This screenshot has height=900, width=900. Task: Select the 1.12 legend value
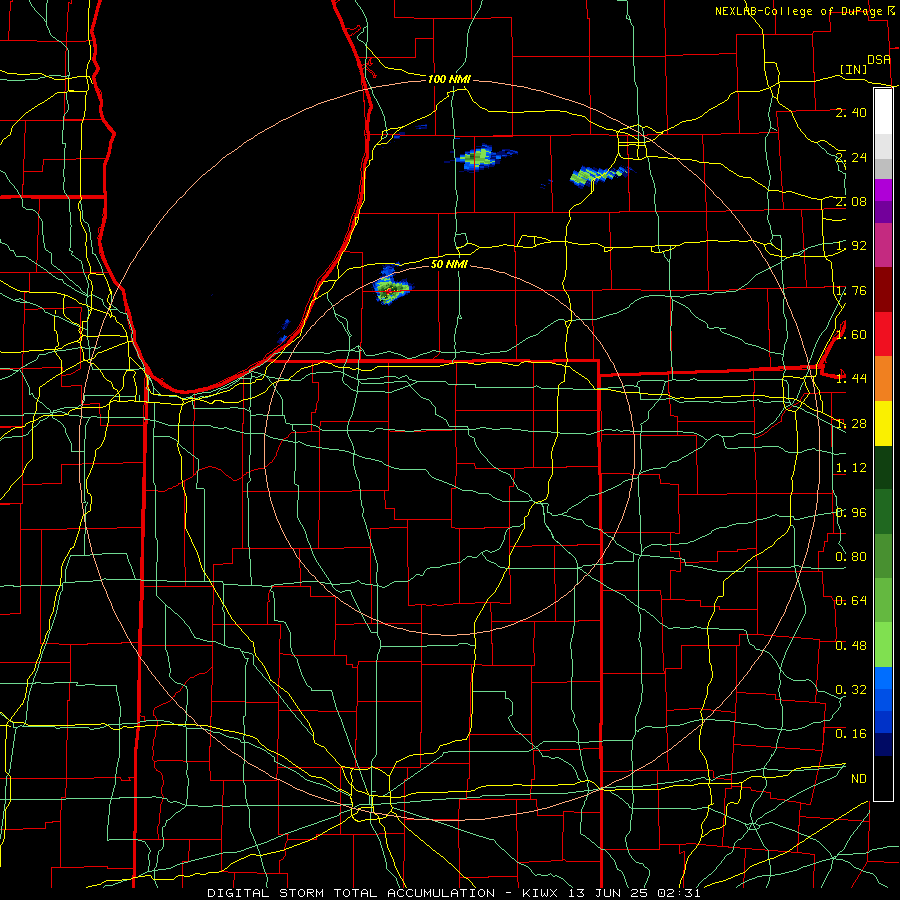click(851, 468)
